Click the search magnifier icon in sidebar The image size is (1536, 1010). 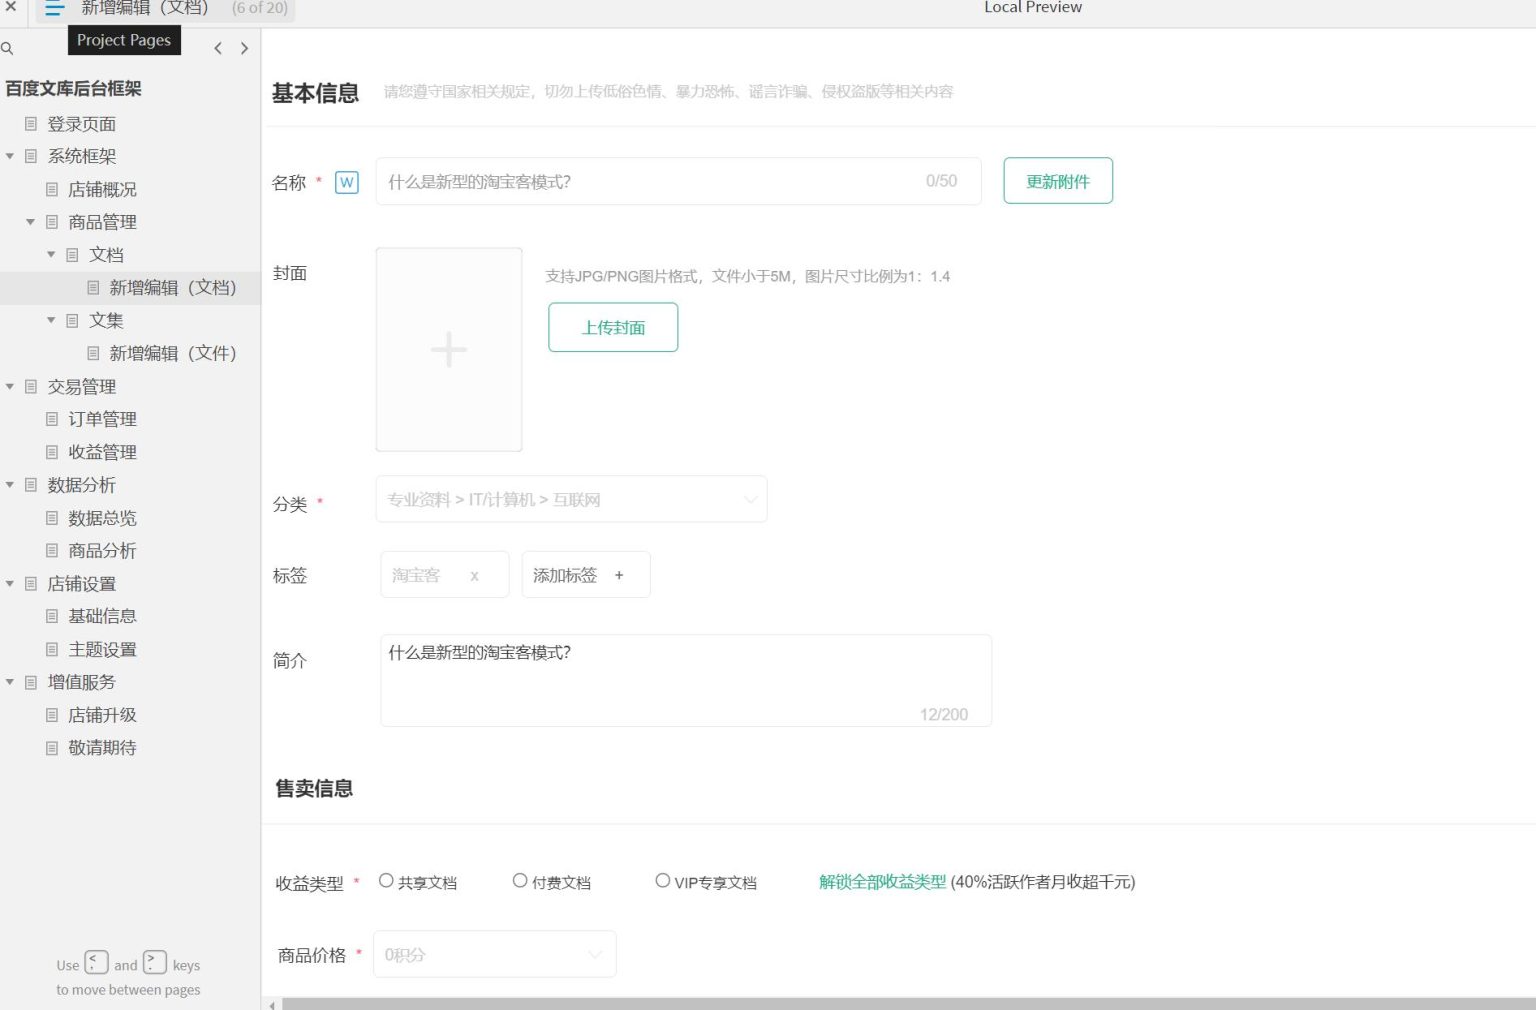[x=8, y=48]
